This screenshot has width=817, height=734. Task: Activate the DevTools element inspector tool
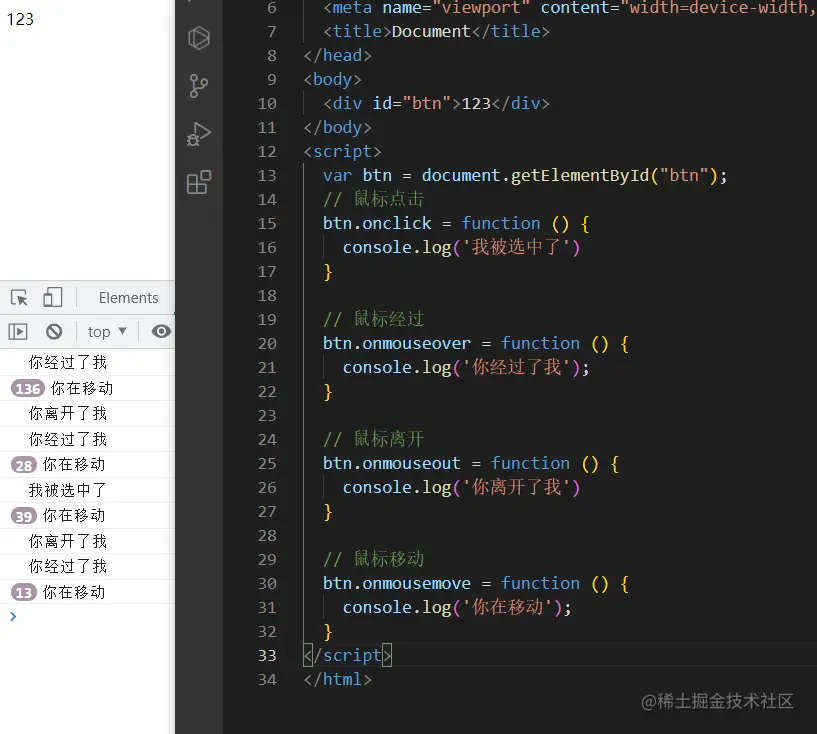pyautogui.click(x=19, y=298)
